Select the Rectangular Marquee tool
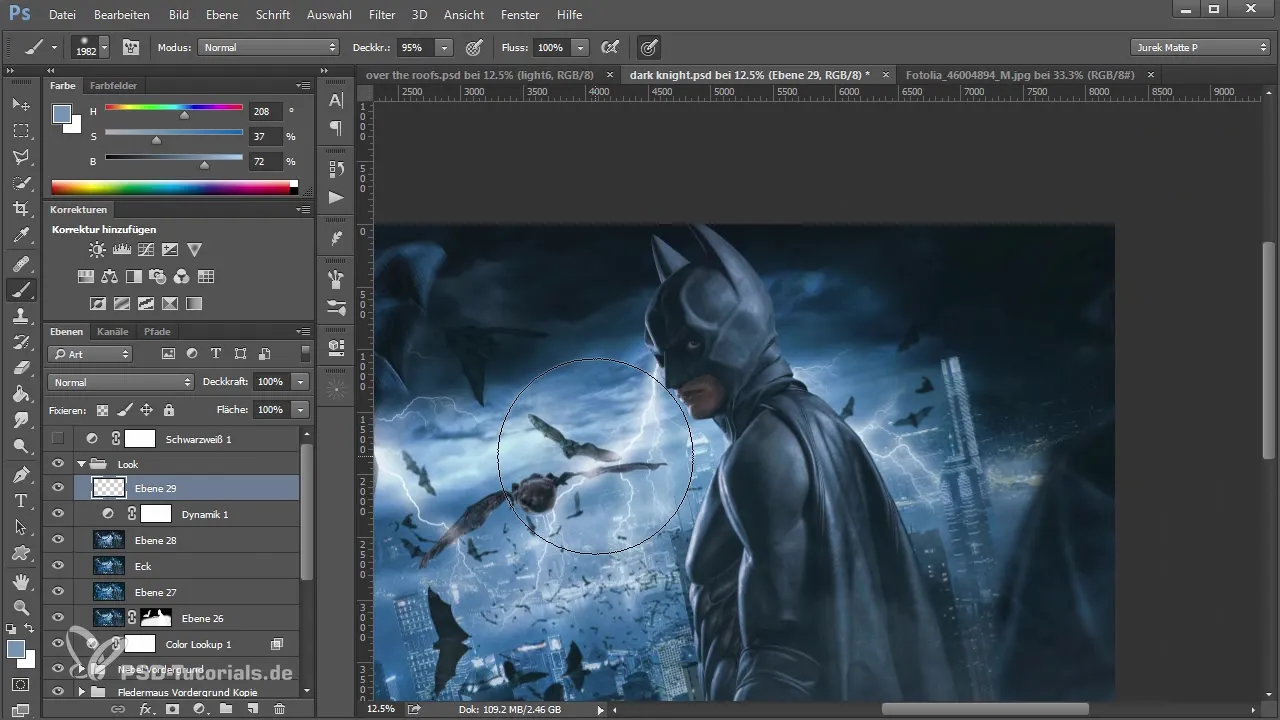The width and height of the screenshot is (1280, 720). pos(21,130)
